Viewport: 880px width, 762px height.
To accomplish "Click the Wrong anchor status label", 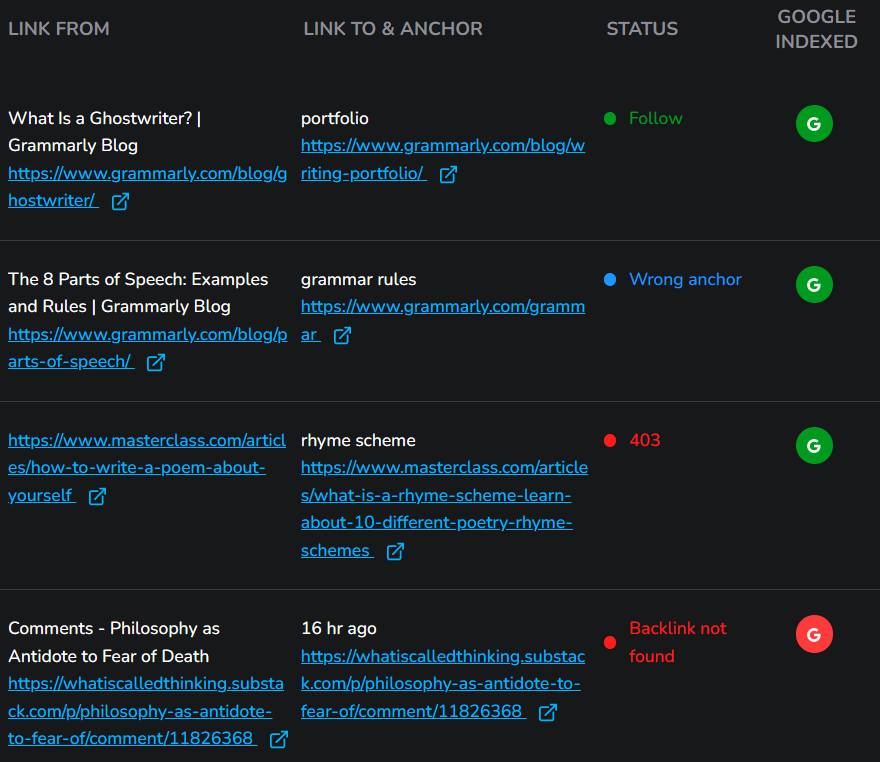I will click(x=685, y=279).
